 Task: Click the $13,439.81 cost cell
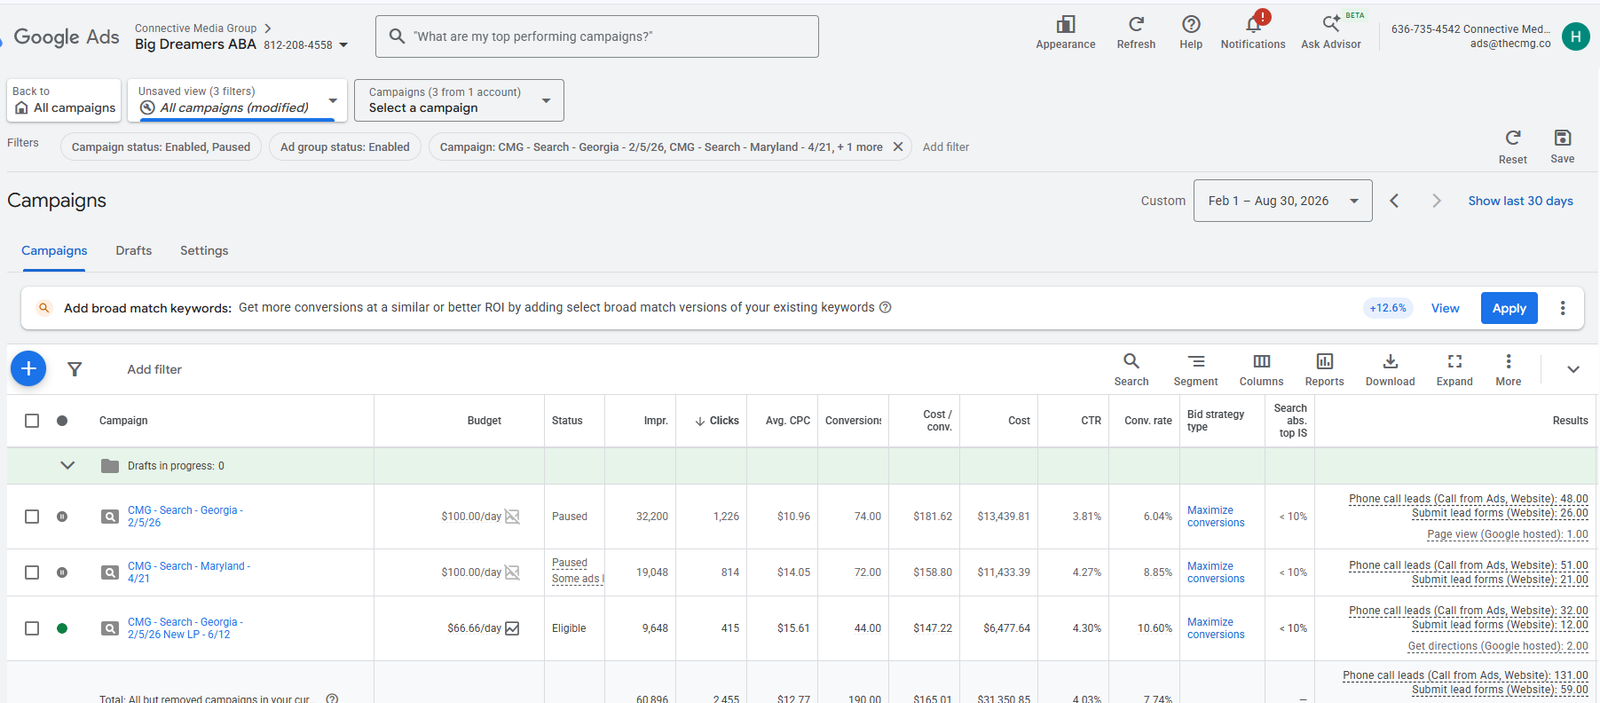point(1003,517)
